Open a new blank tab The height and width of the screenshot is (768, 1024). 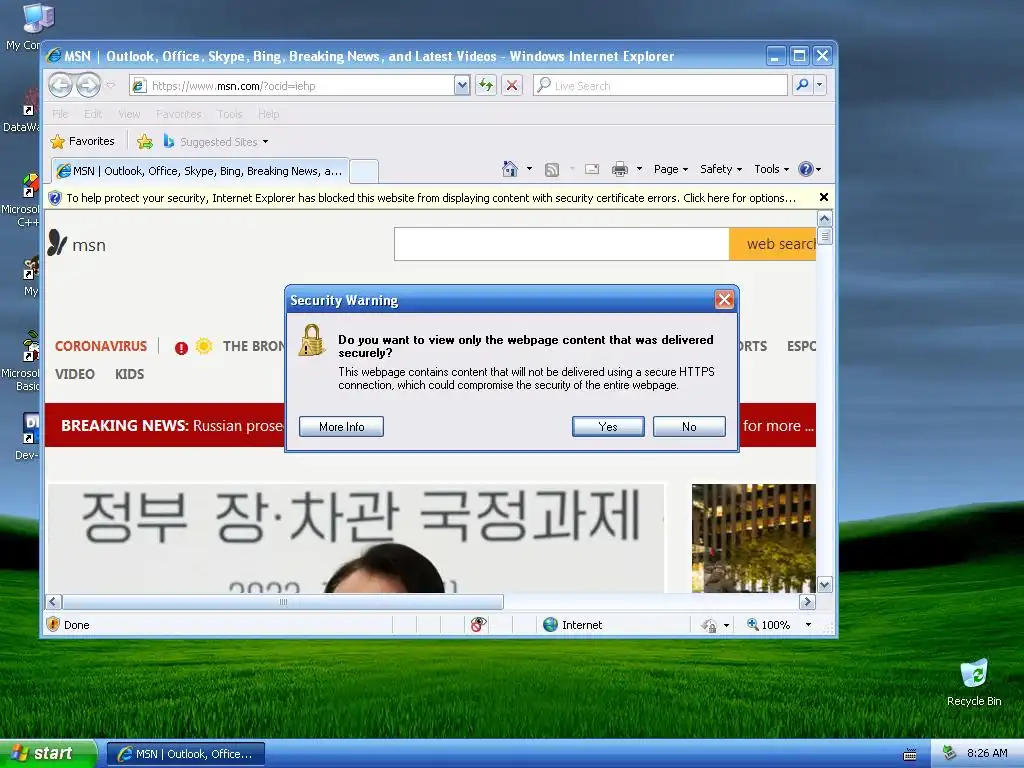(364, 172)
